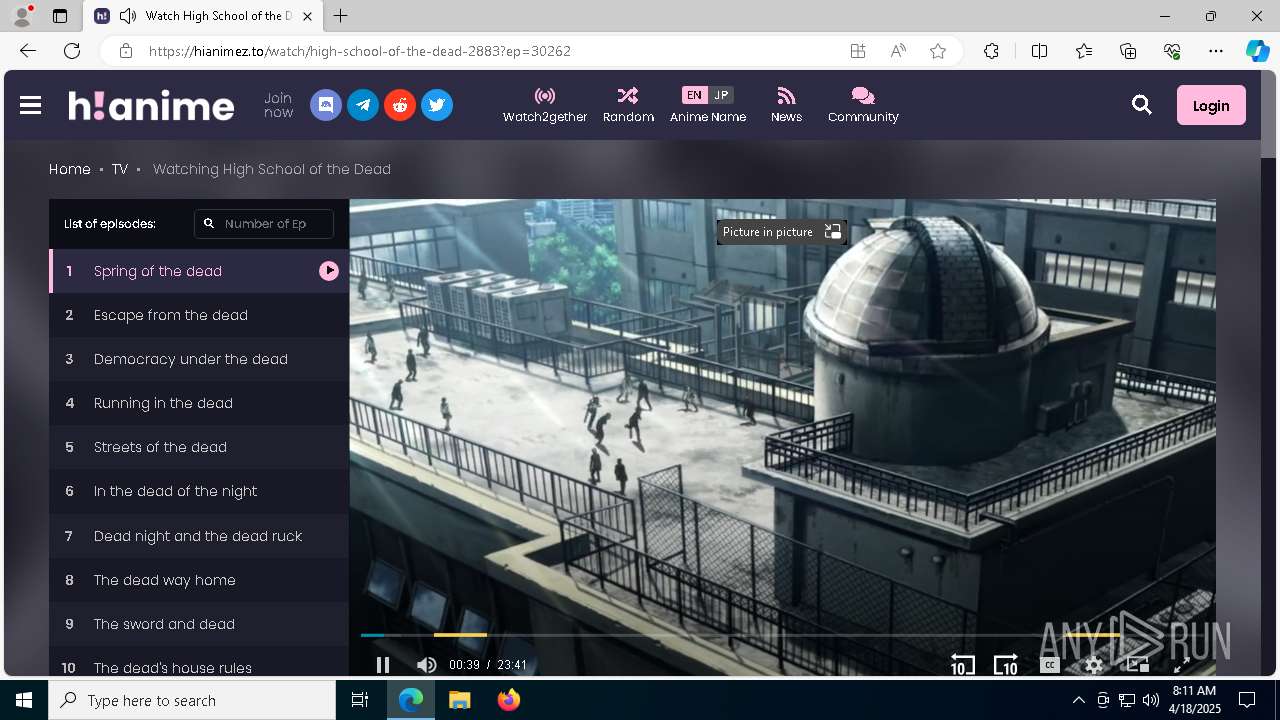Open video player settings gear
1280x720 pixels.
point(1094,665)
